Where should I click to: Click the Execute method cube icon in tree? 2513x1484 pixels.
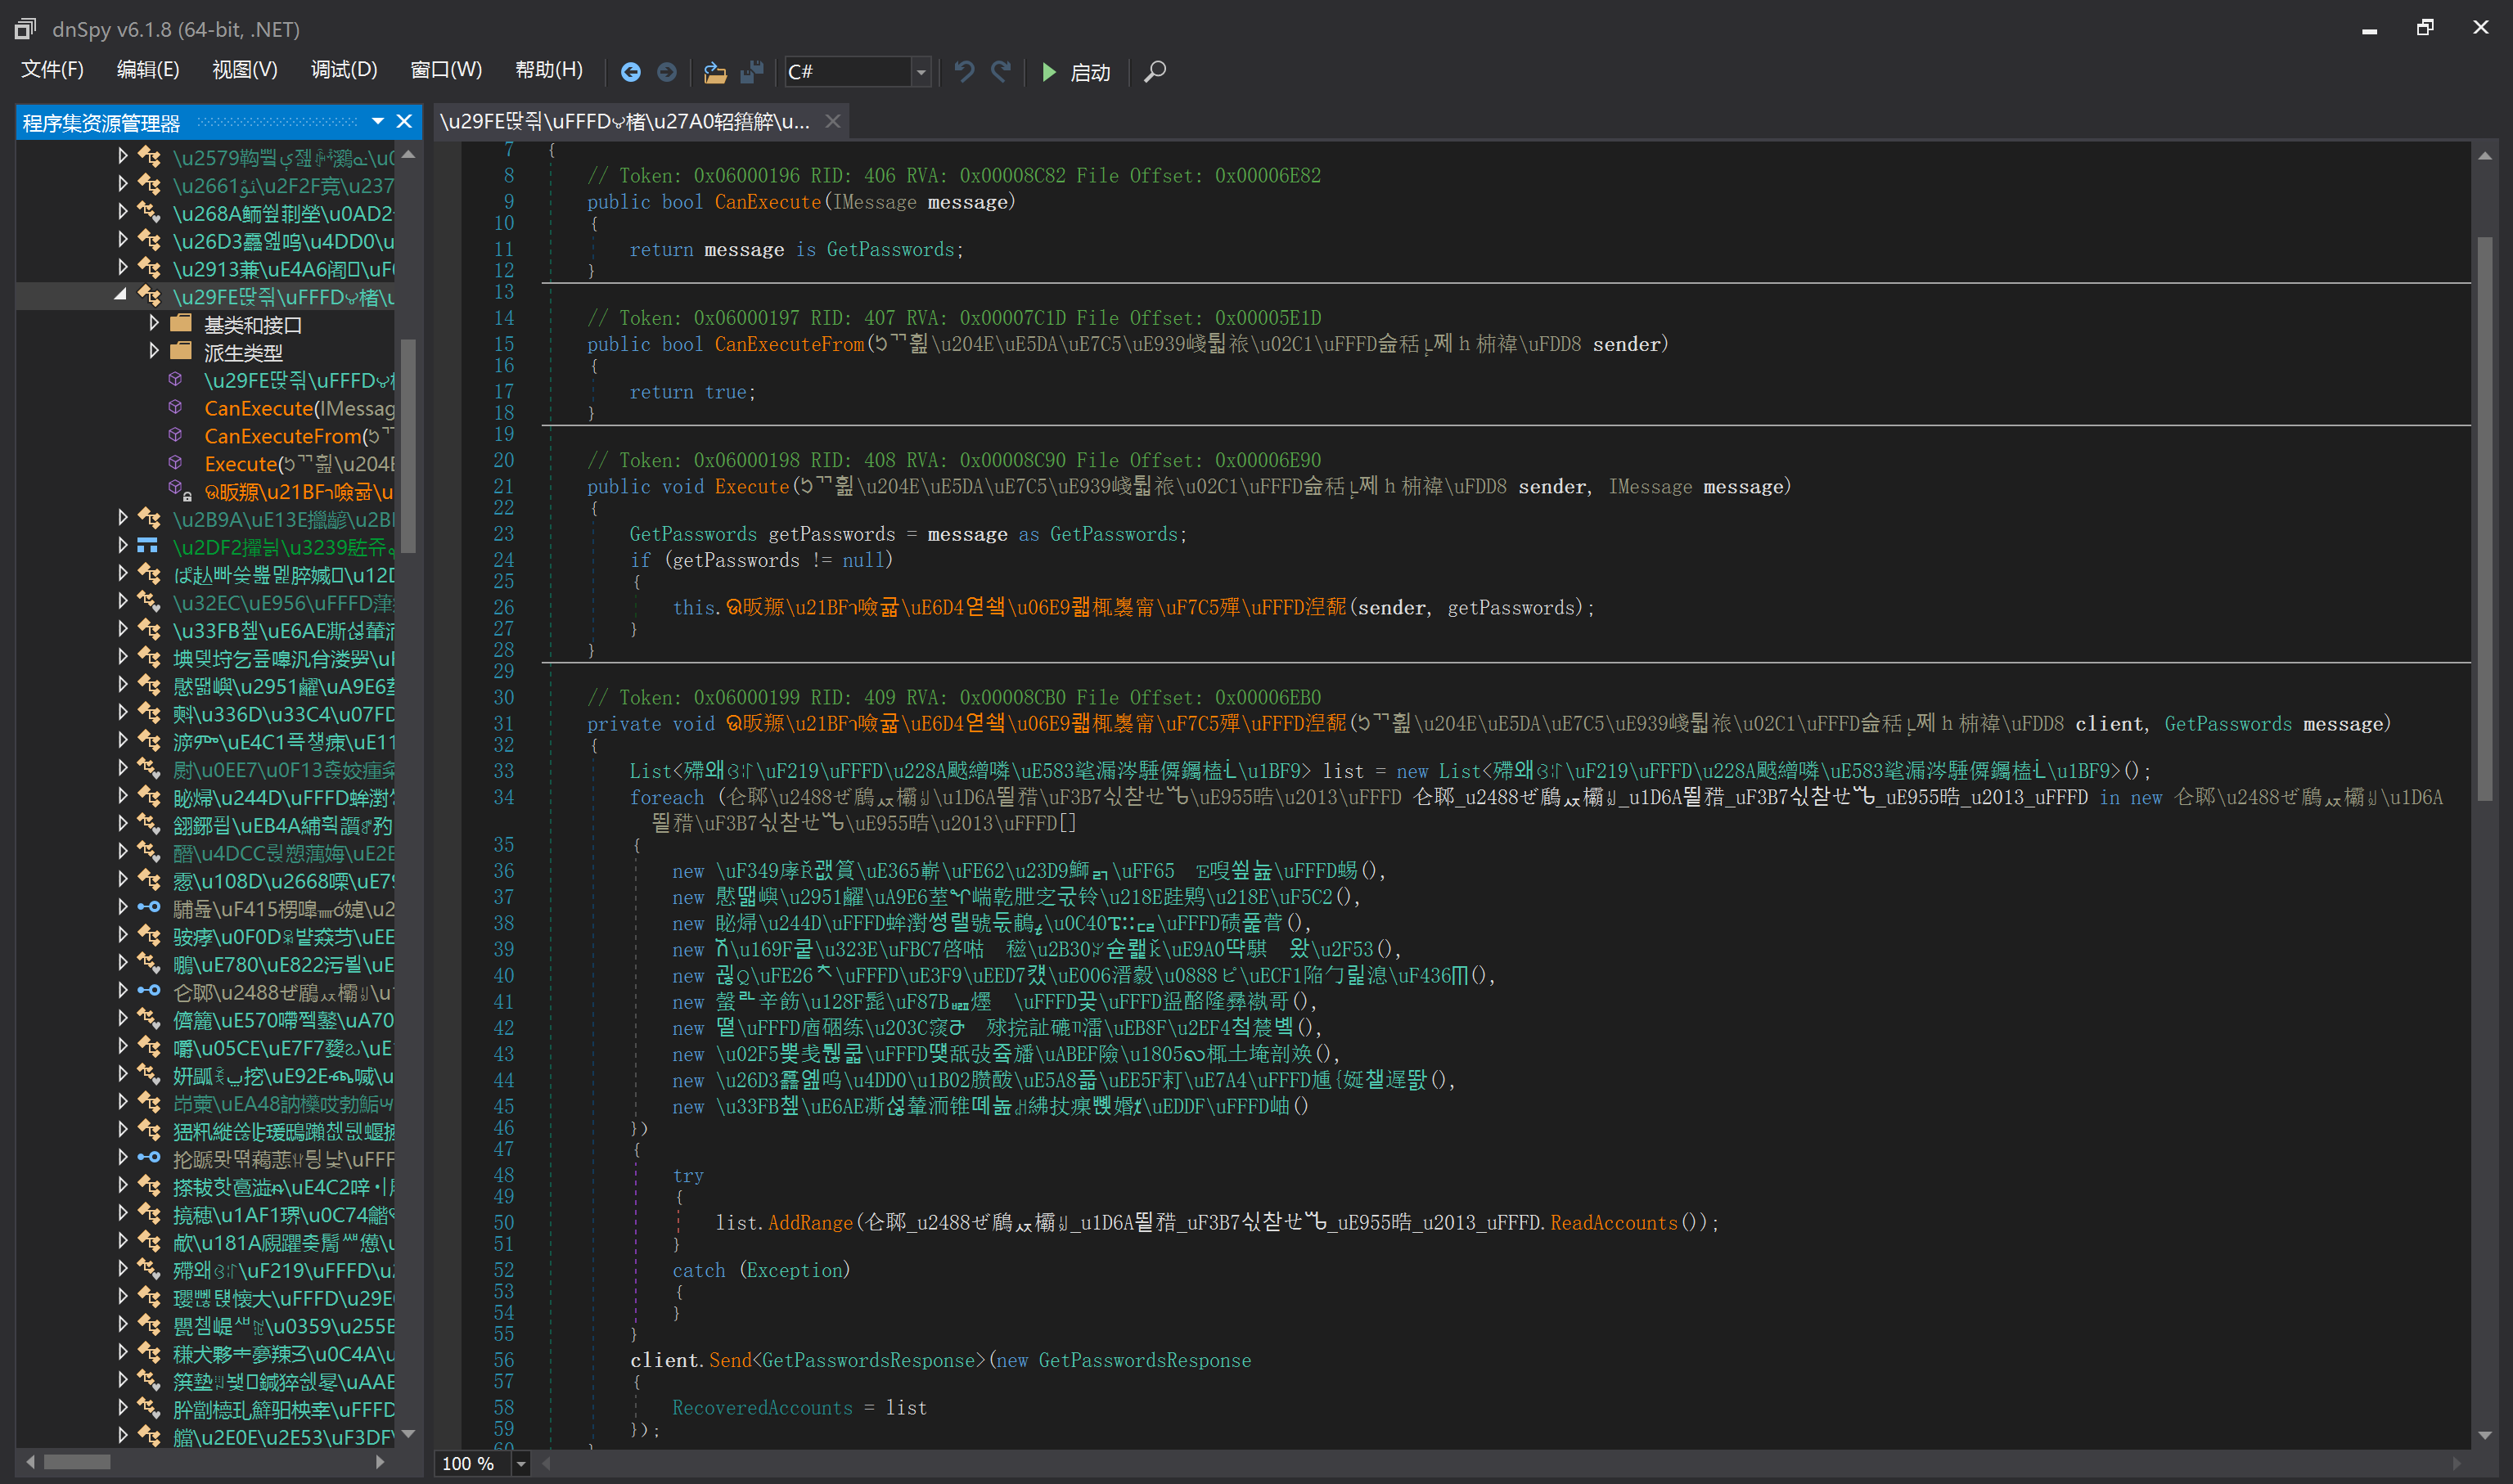click(175, 463)
